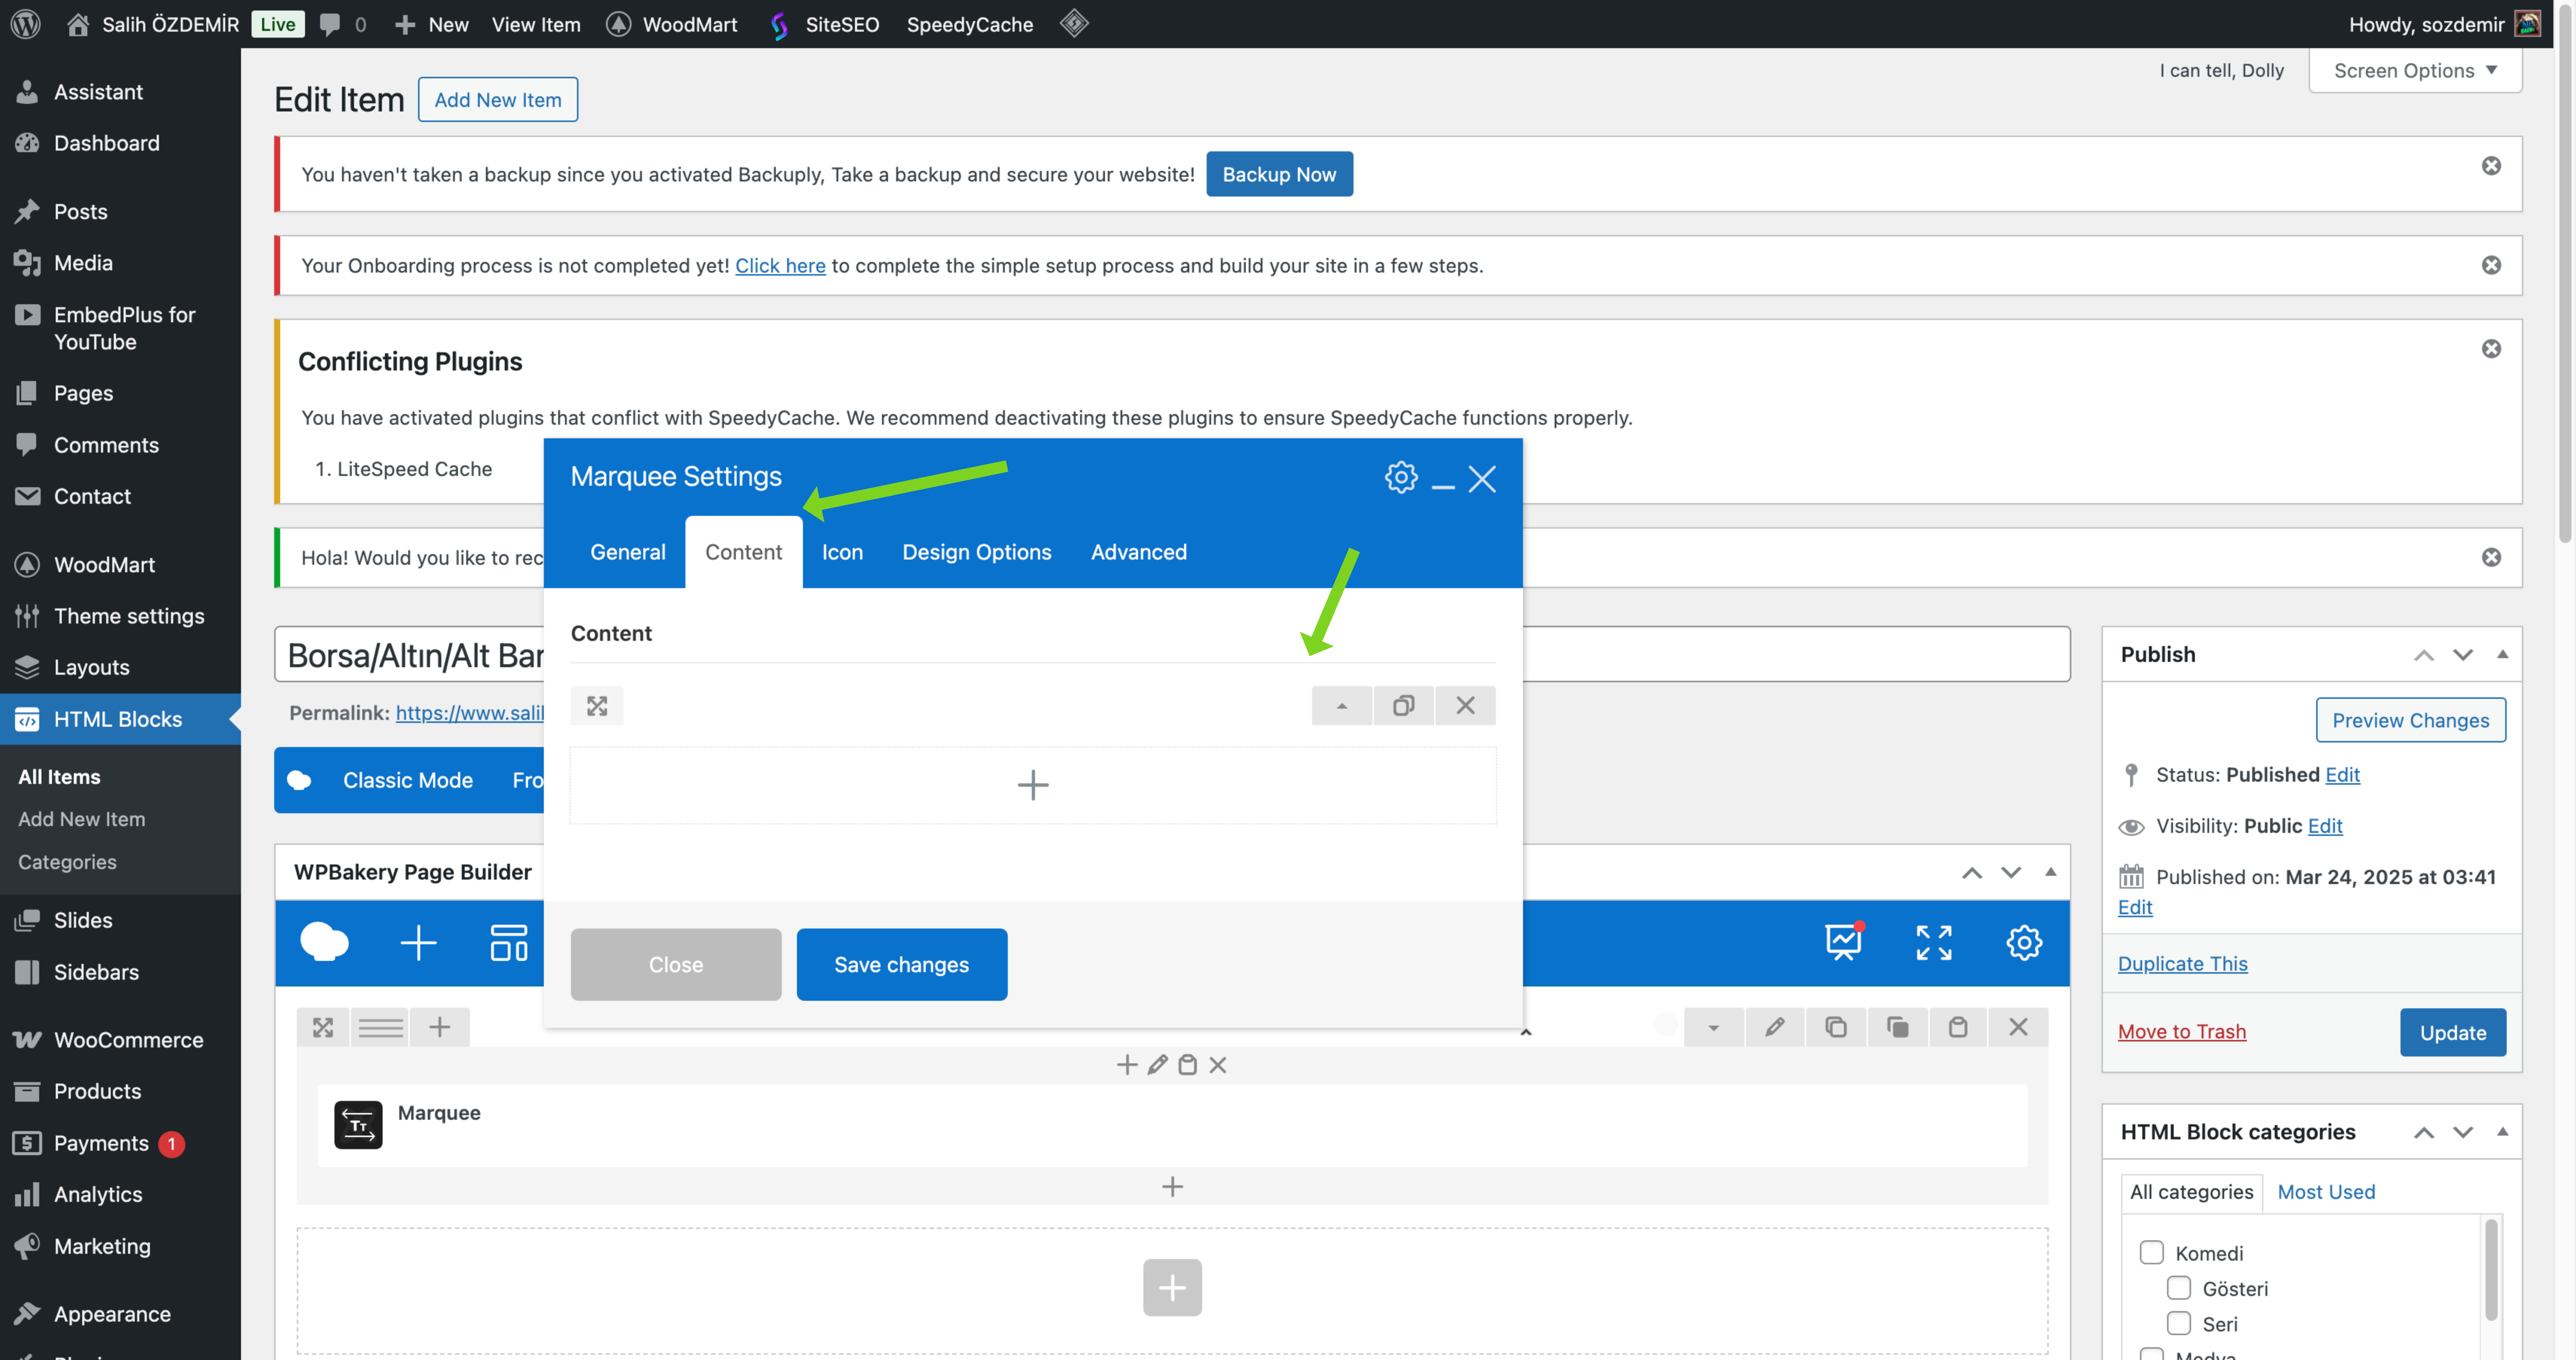Image resolution: width=2576 pixels, height=1360 pixels.
Task: Open the Design Options tab
Action: click(x=977, y=552)
